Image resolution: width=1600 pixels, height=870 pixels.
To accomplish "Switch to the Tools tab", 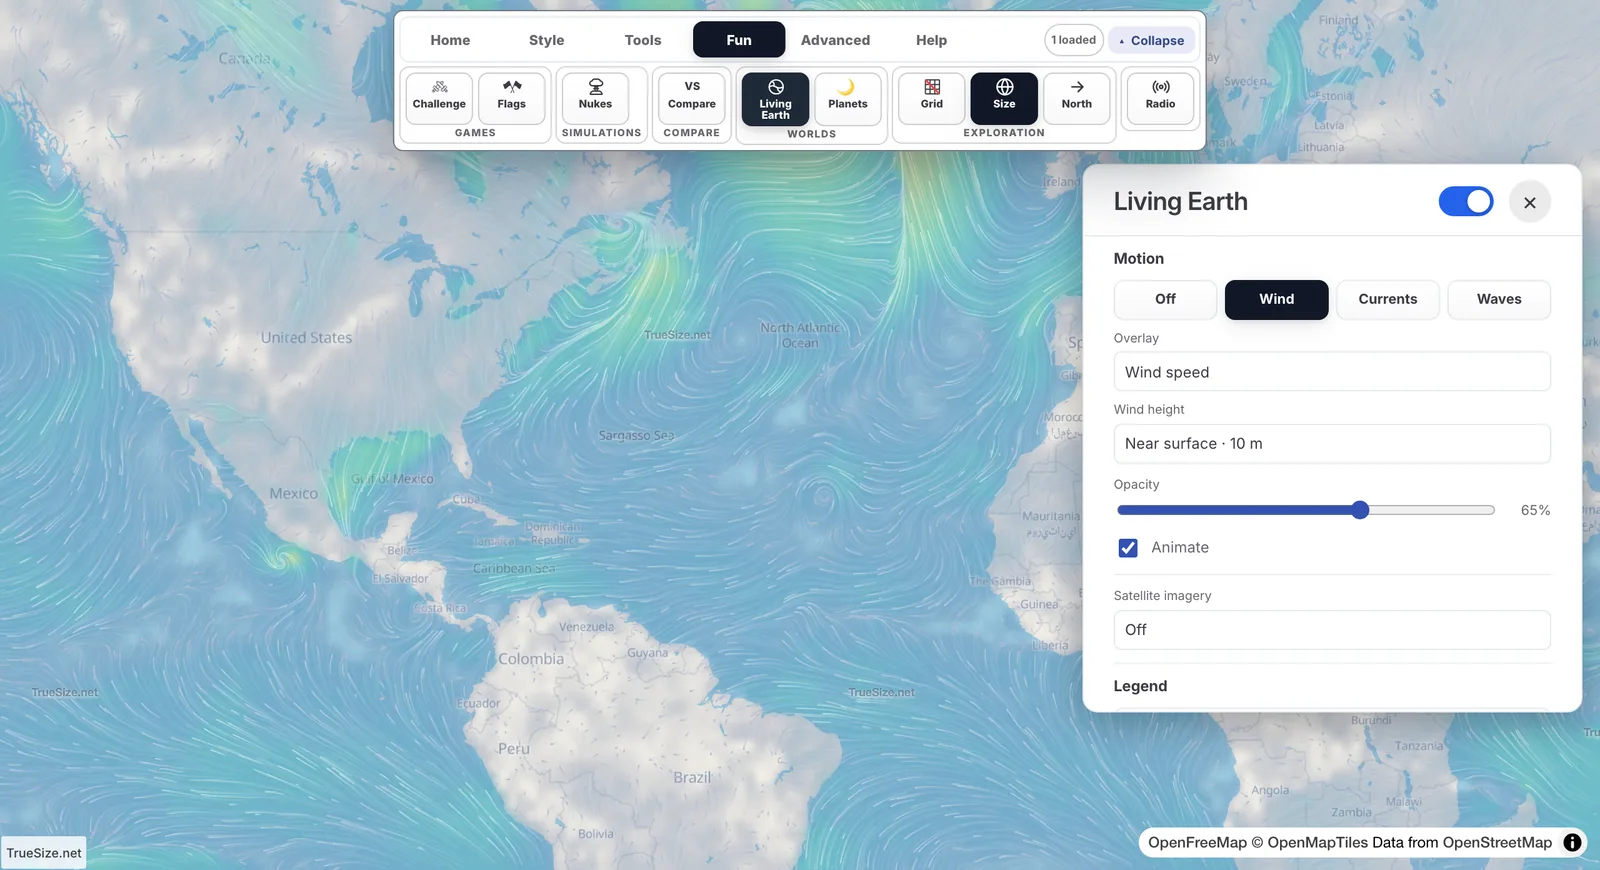I will tap(643, 40).
